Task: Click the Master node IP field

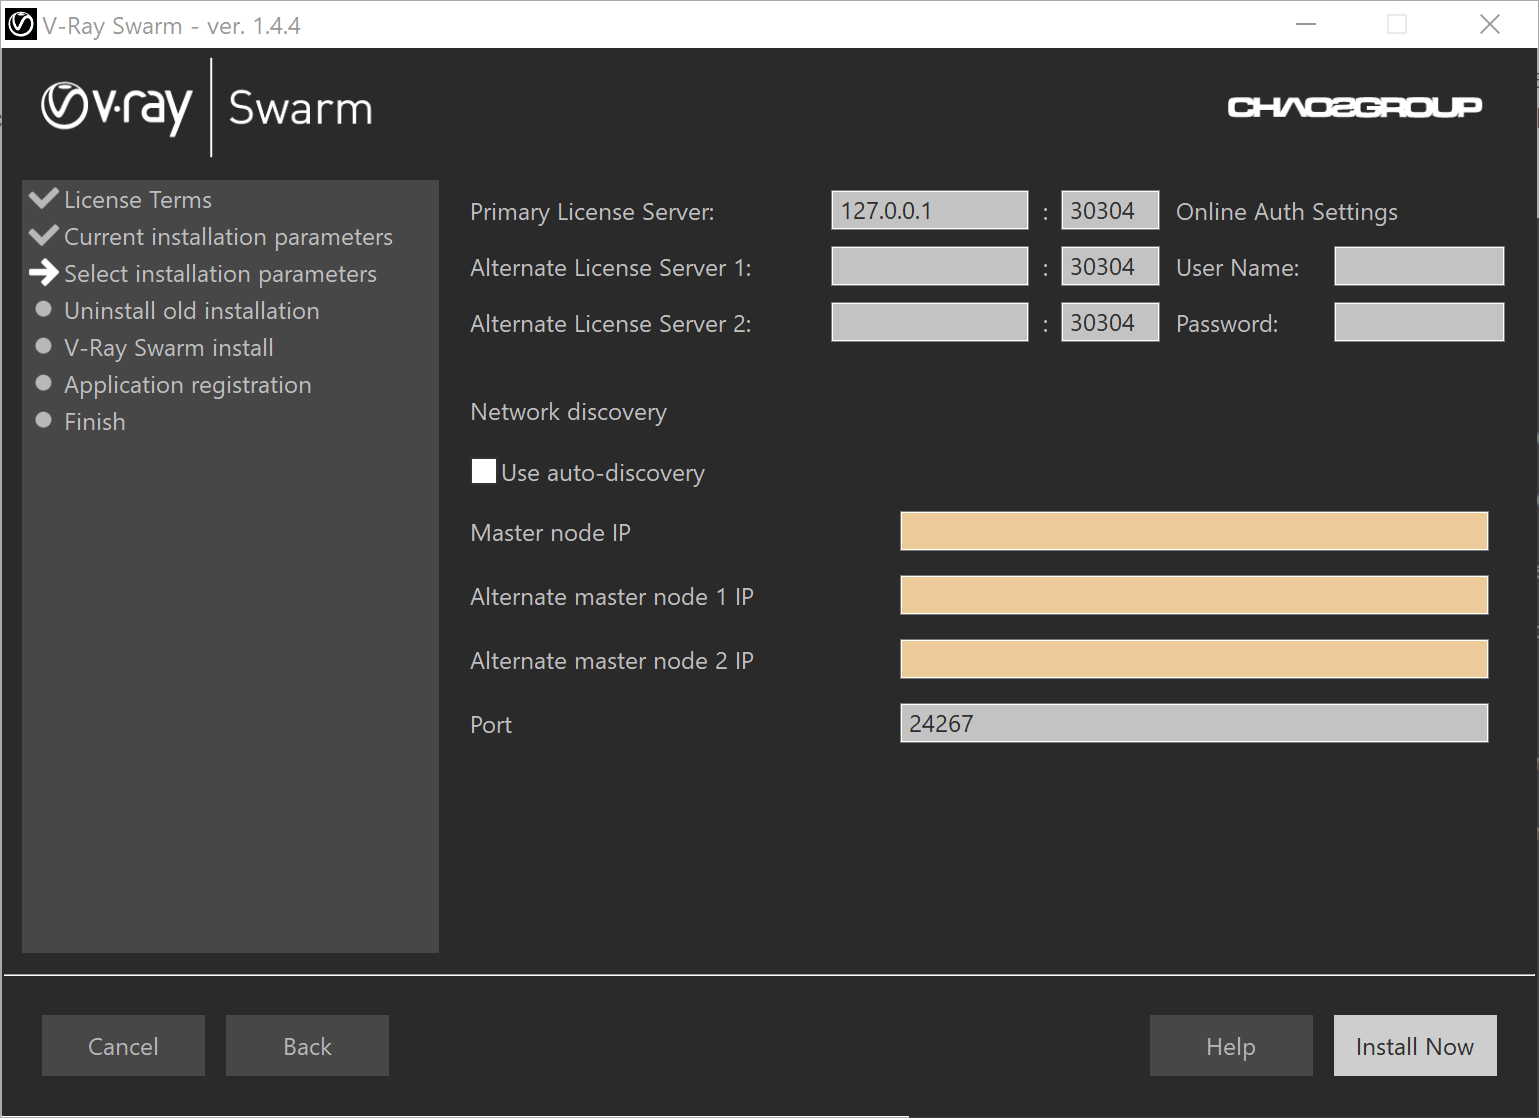Action: coord(1194,531)
